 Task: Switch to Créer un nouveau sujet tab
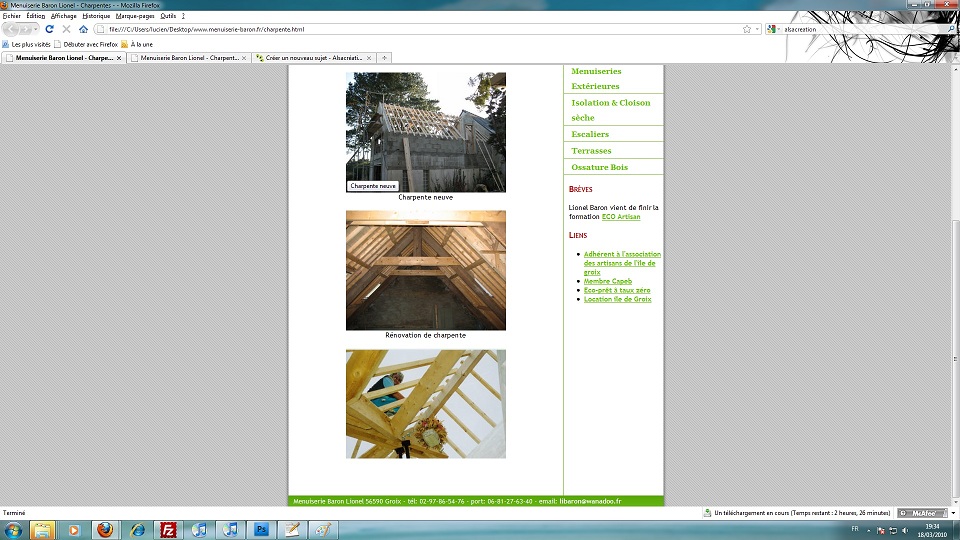(313, 58)
